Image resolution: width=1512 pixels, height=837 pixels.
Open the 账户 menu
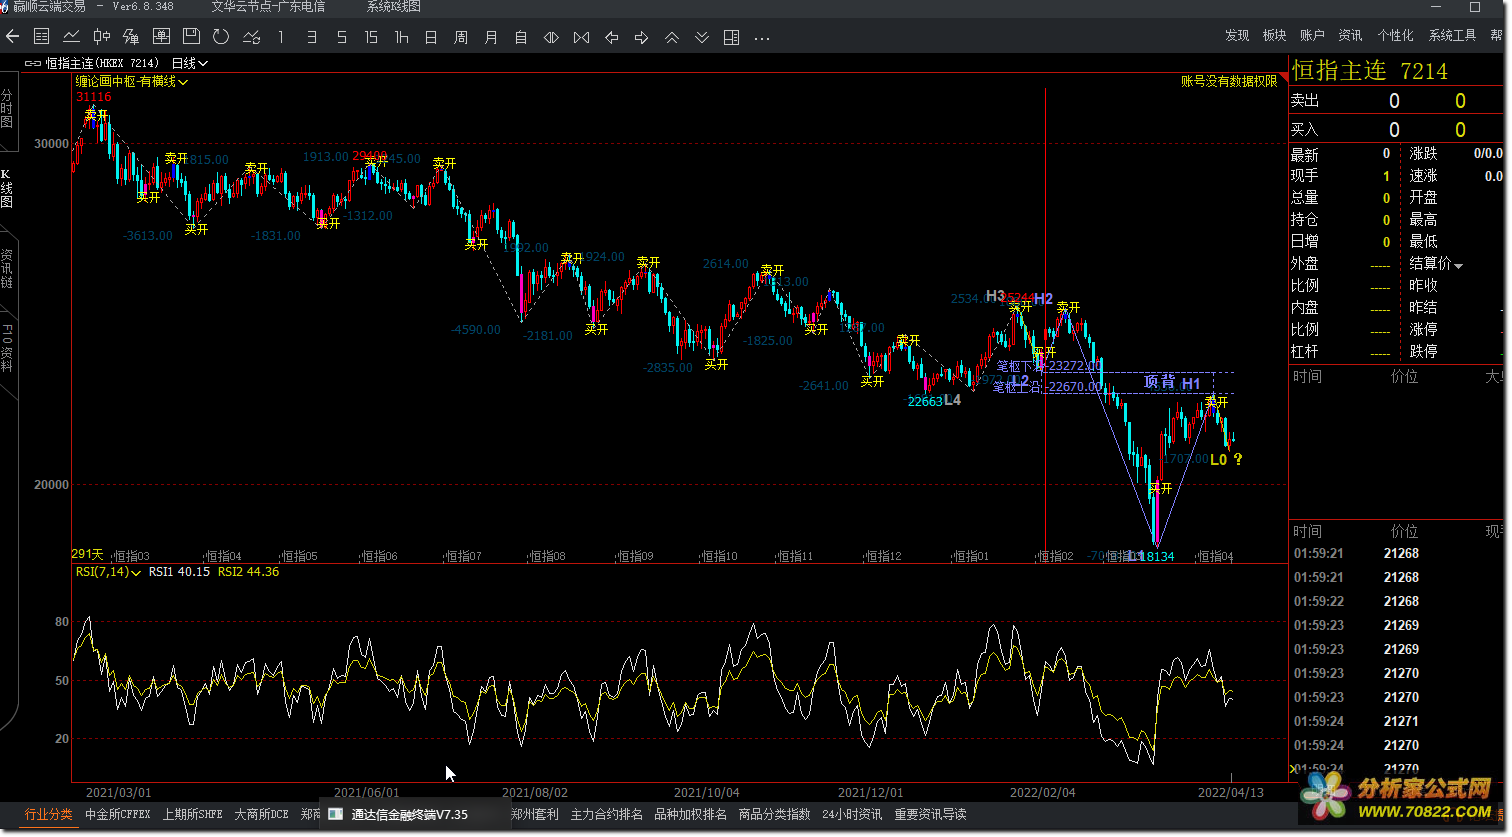point(1312,36)
